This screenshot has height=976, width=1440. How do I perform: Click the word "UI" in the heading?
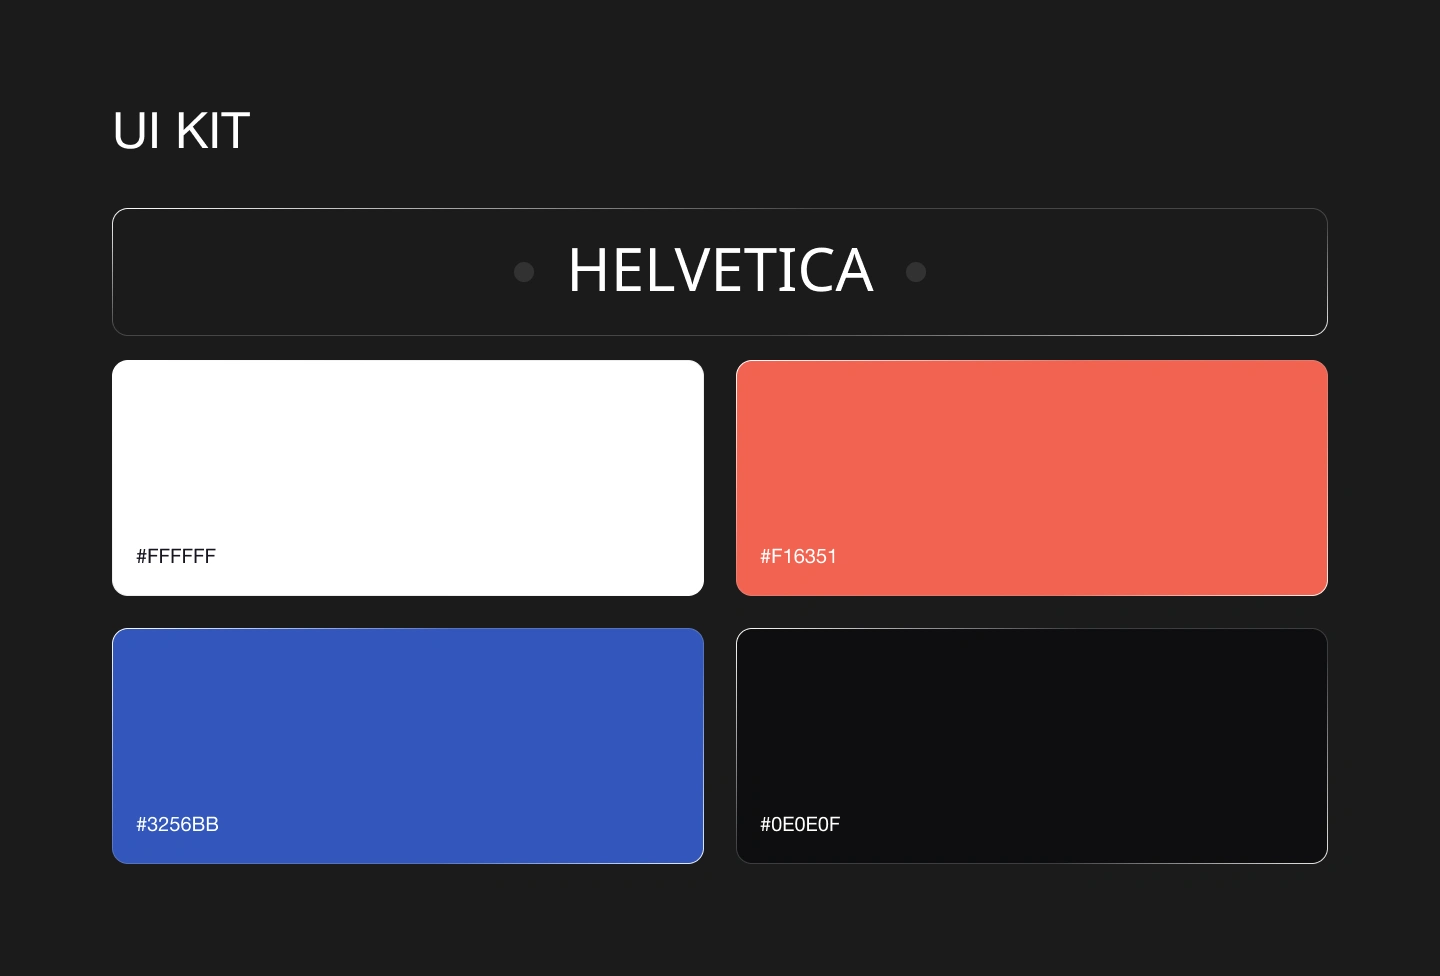(x=137, y=131)
